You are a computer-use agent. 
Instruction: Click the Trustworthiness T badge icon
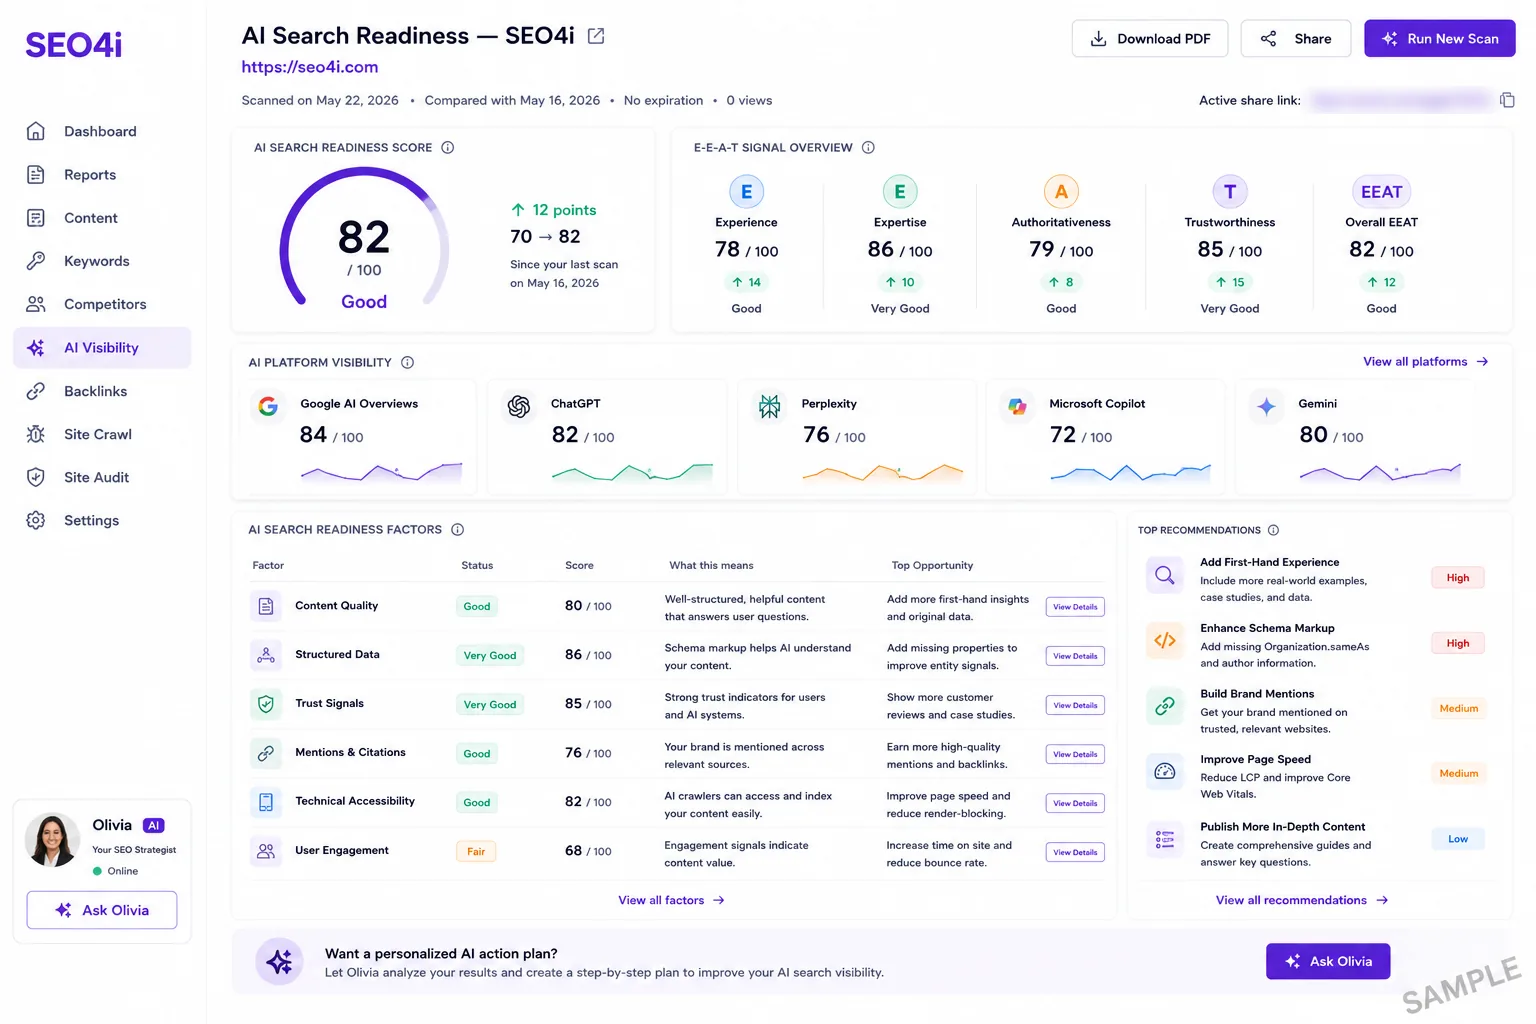(1230, 191)
